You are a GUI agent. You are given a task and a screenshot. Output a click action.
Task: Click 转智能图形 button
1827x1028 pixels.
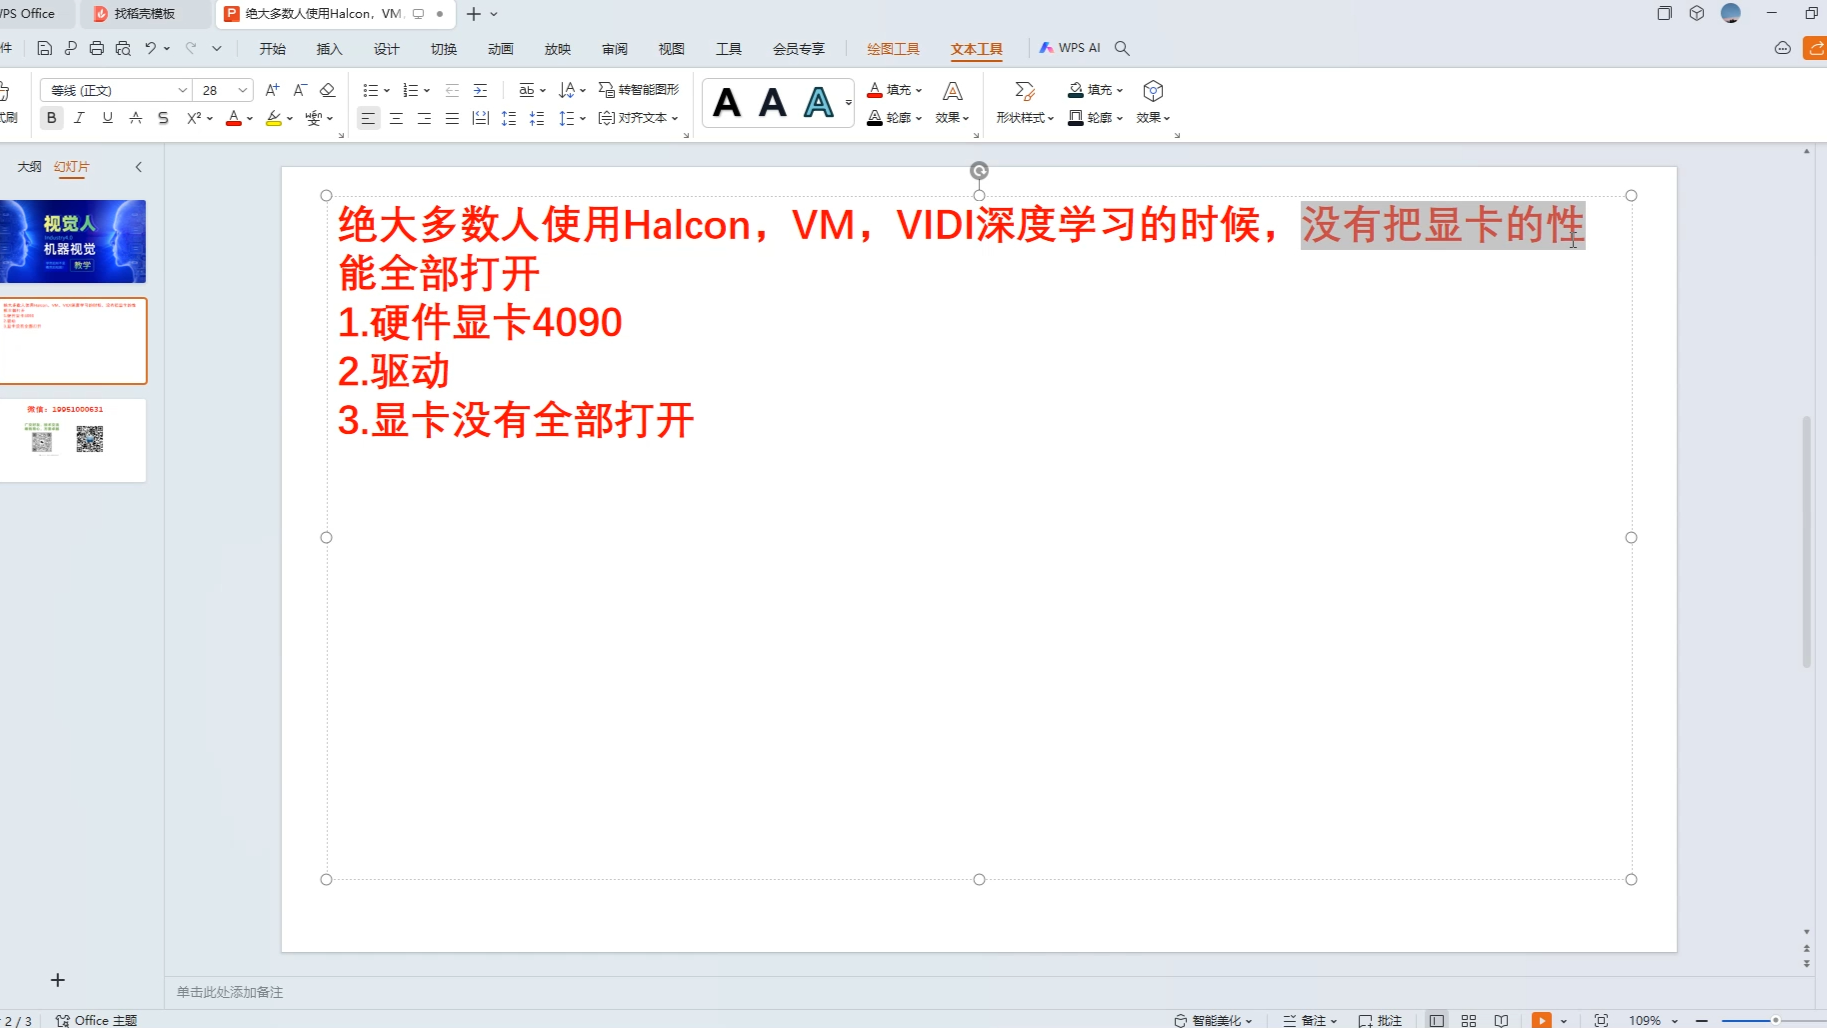tap(638, 90)
